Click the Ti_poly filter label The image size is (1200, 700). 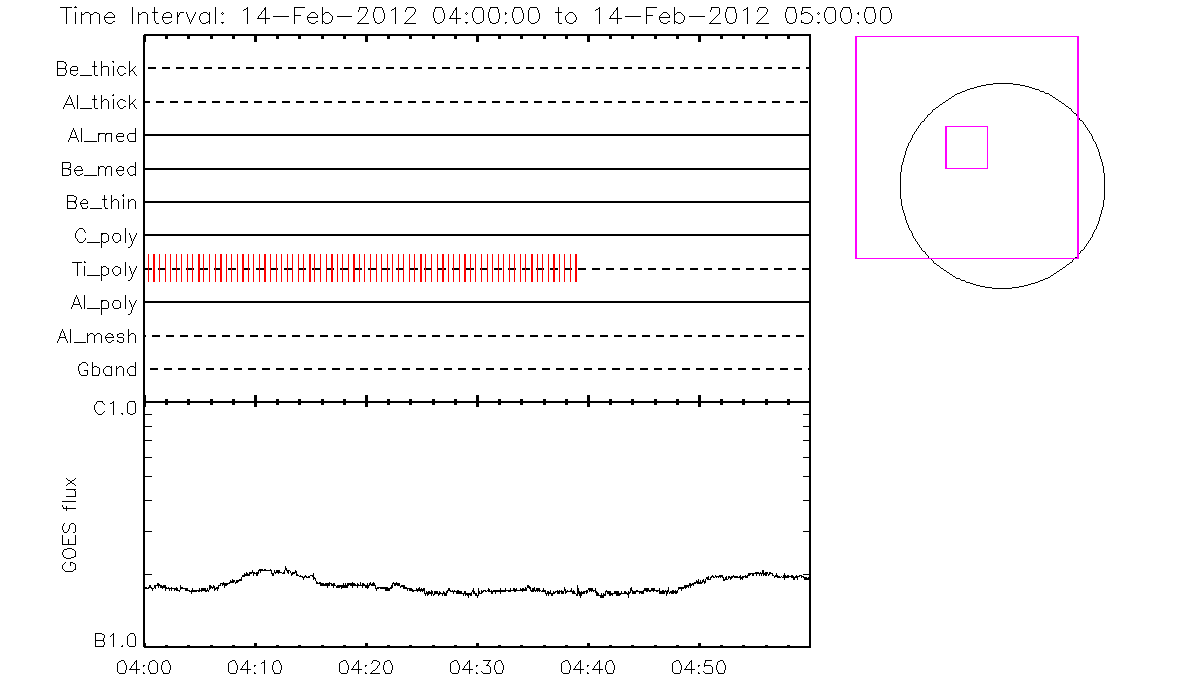coord(104,270)
